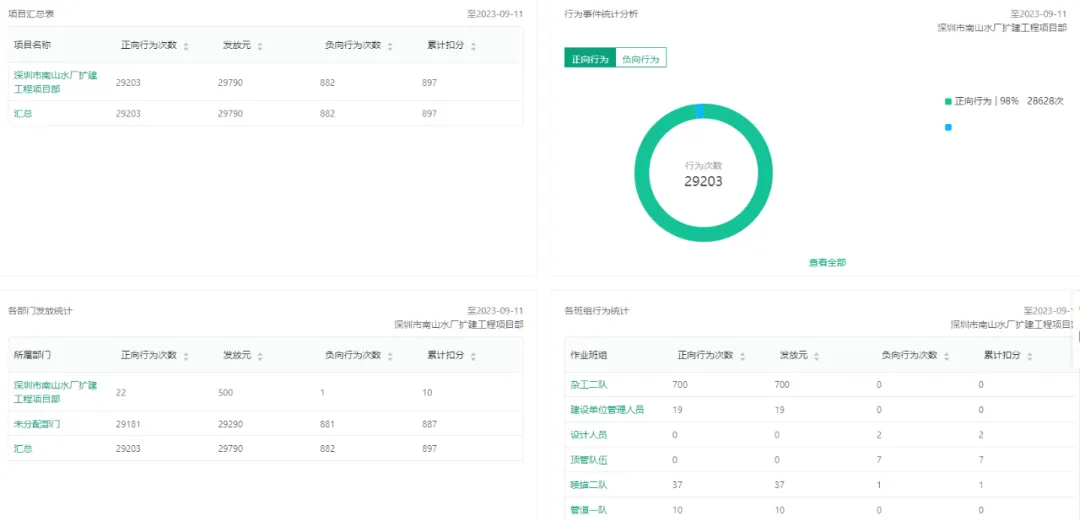The width and height of the screenshot is (1080, 521).
Task: Click the 所属部门 column header
Action: coord(32,355)
